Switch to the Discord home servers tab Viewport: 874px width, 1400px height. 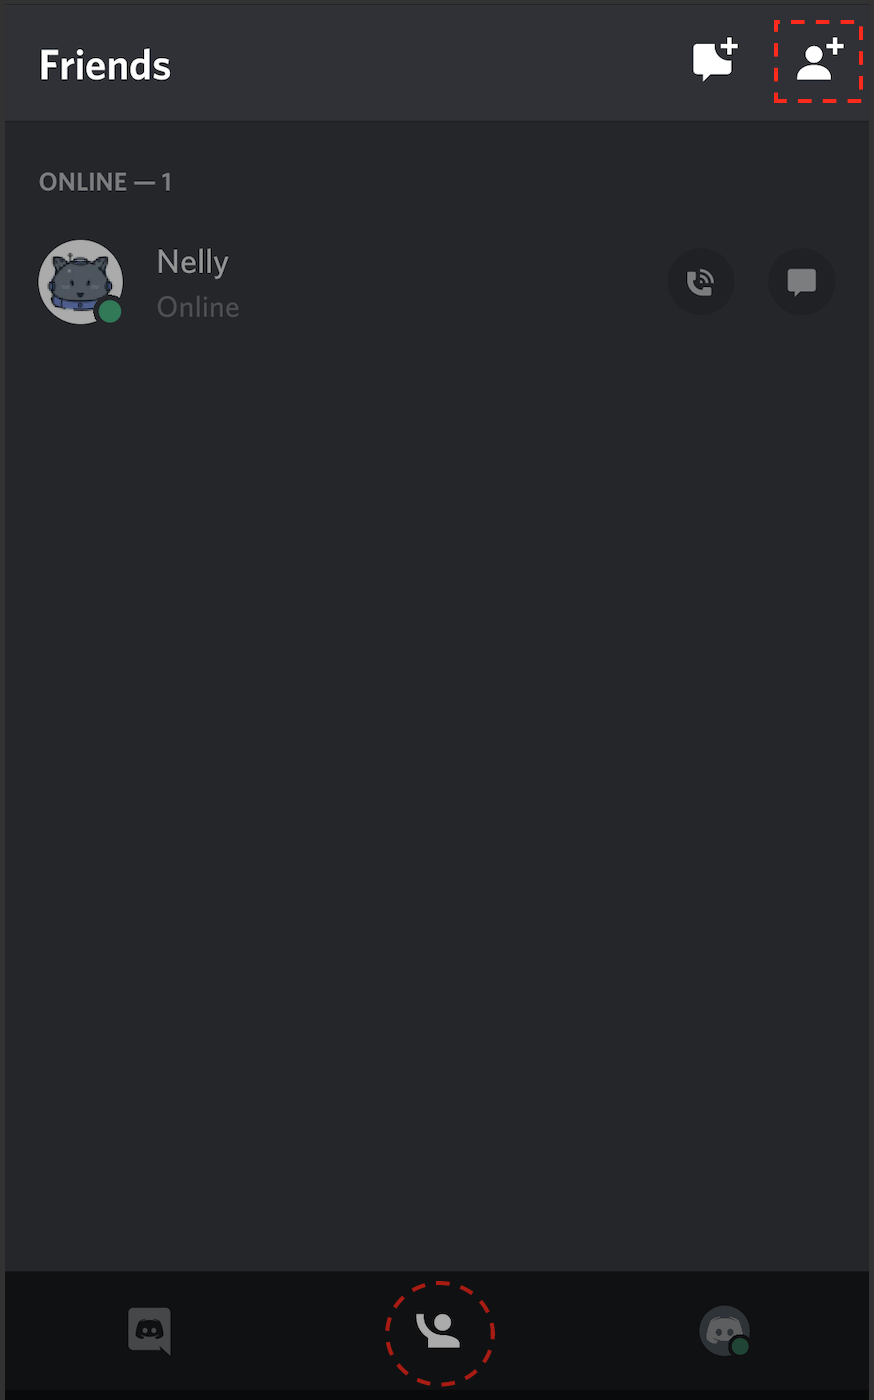pos(150,1331)
